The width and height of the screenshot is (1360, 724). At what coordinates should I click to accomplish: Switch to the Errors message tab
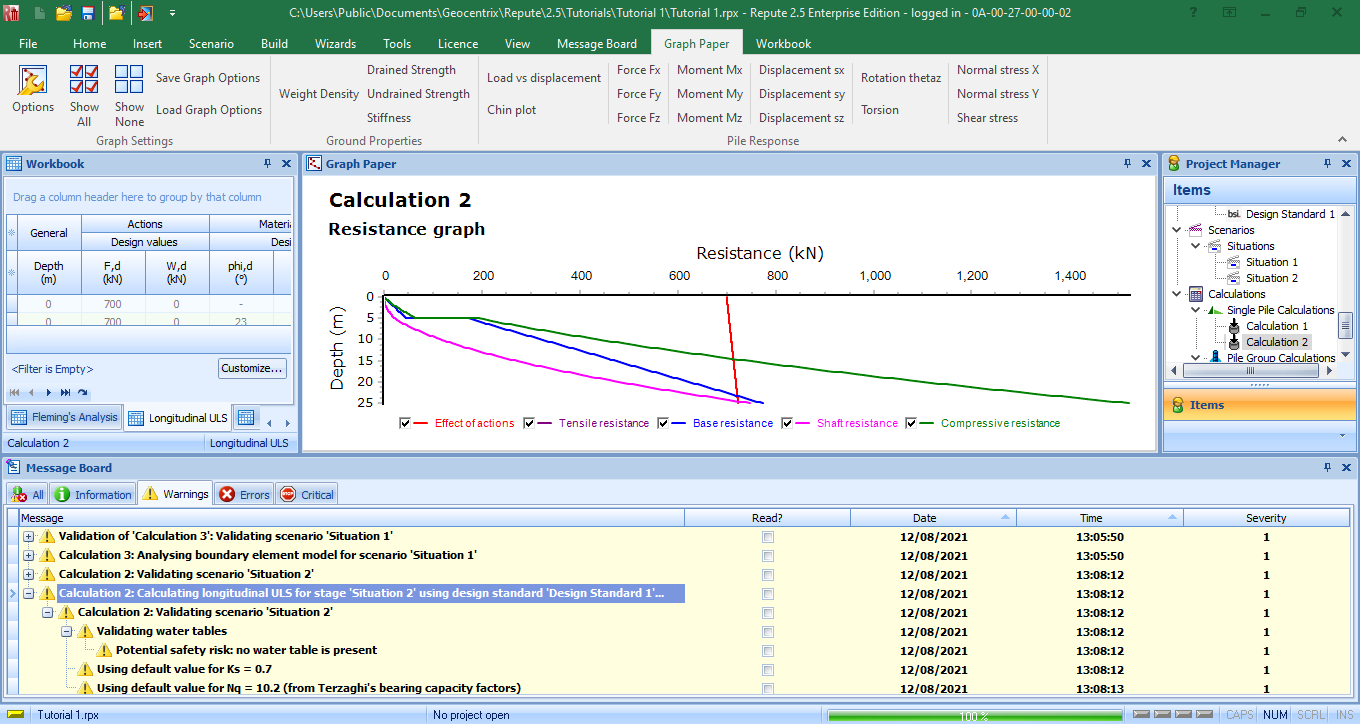pyautogui.click(x=244, y=494)
